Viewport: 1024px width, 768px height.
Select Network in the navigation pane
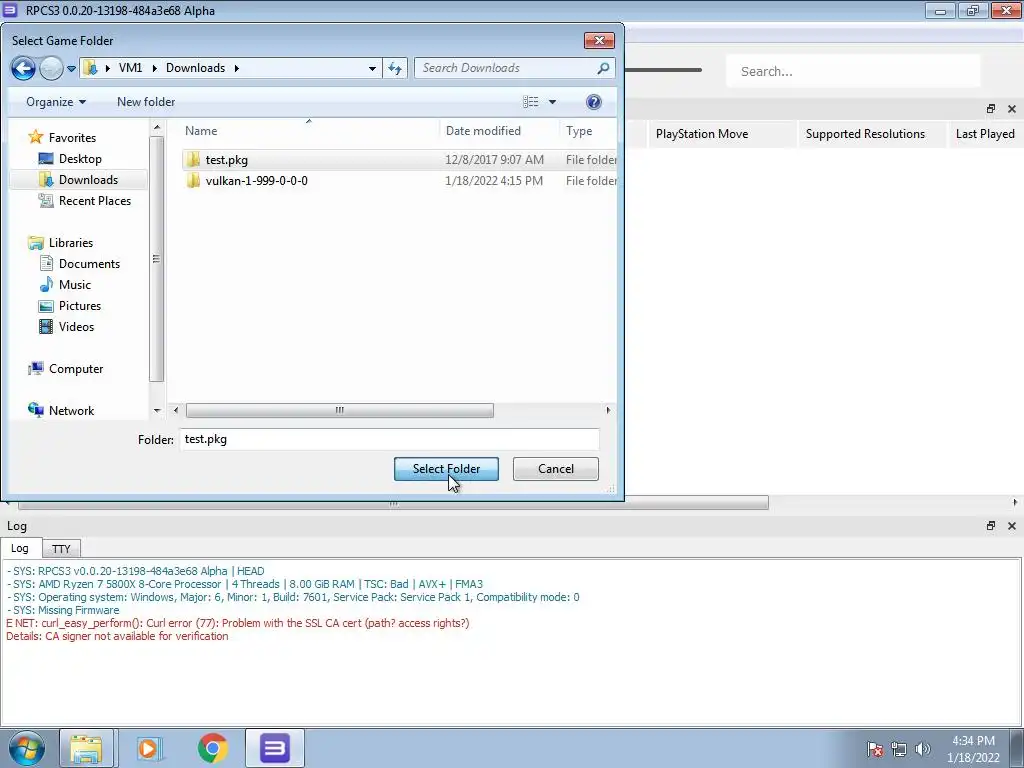[x=71, y=411]
